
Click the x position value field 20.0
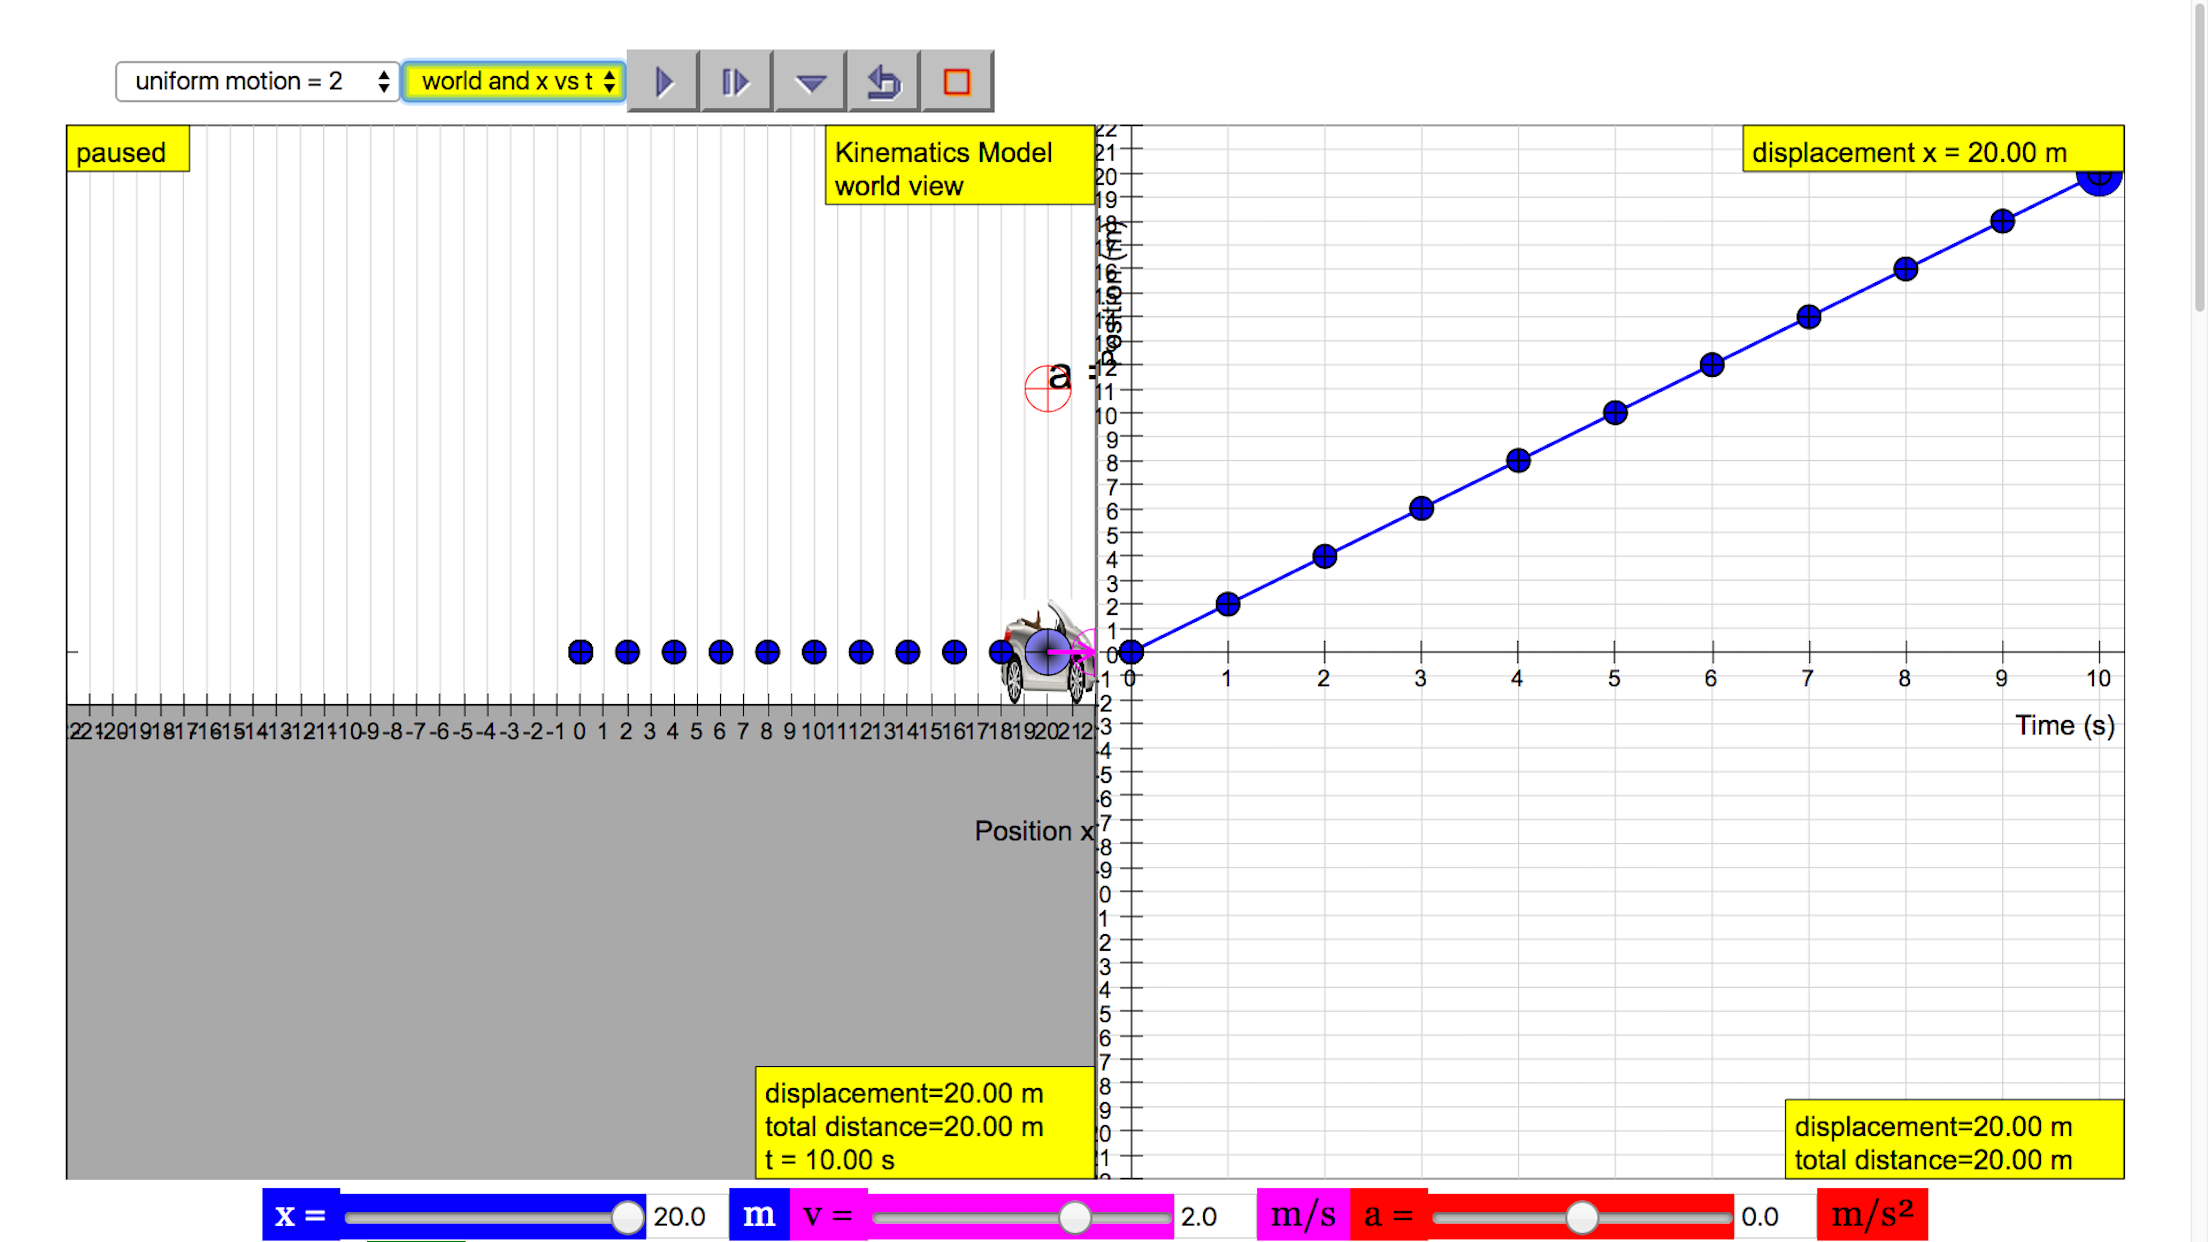click(681, 1217)
